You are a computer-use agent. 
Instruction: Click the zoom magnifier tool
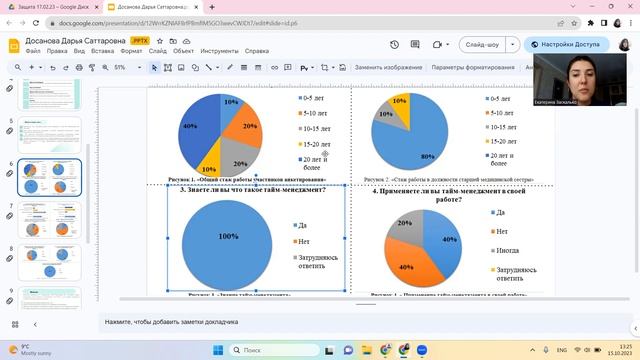click(105, 68)
